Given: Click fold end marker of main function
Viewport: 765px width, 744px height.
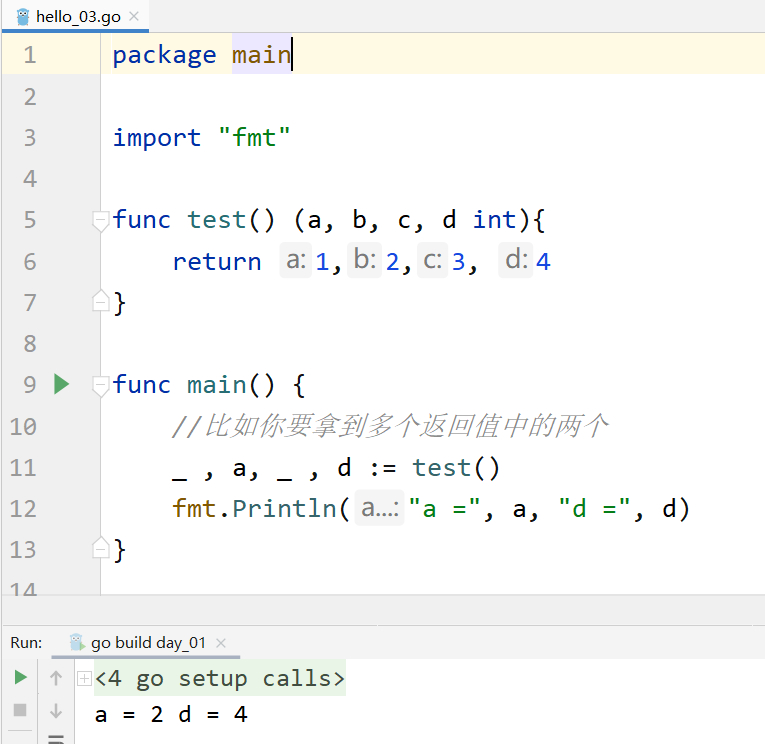Looking at the screenshot, I should coord(99,548).
